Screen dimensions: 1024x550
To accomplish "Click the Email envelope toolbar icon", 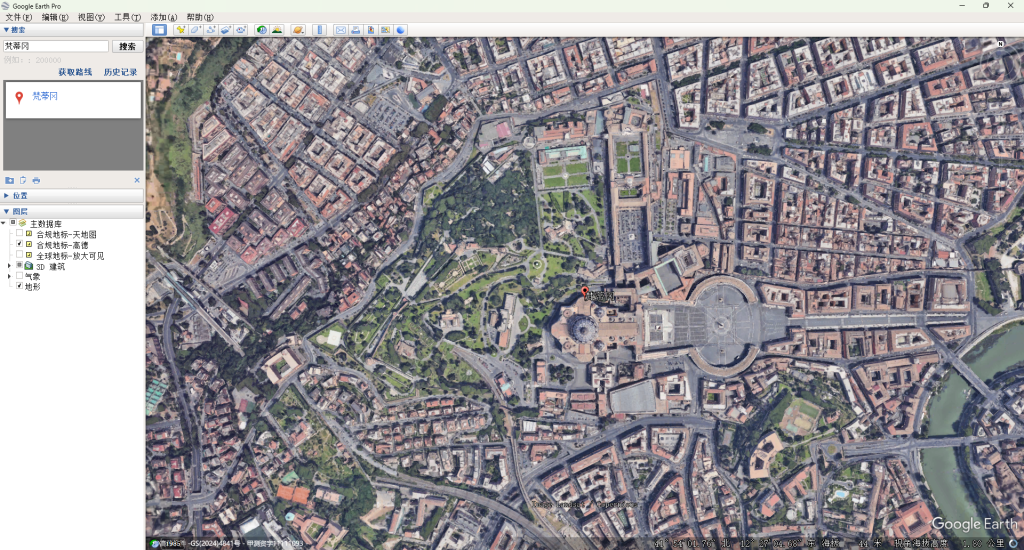I will tap(341, 30).
